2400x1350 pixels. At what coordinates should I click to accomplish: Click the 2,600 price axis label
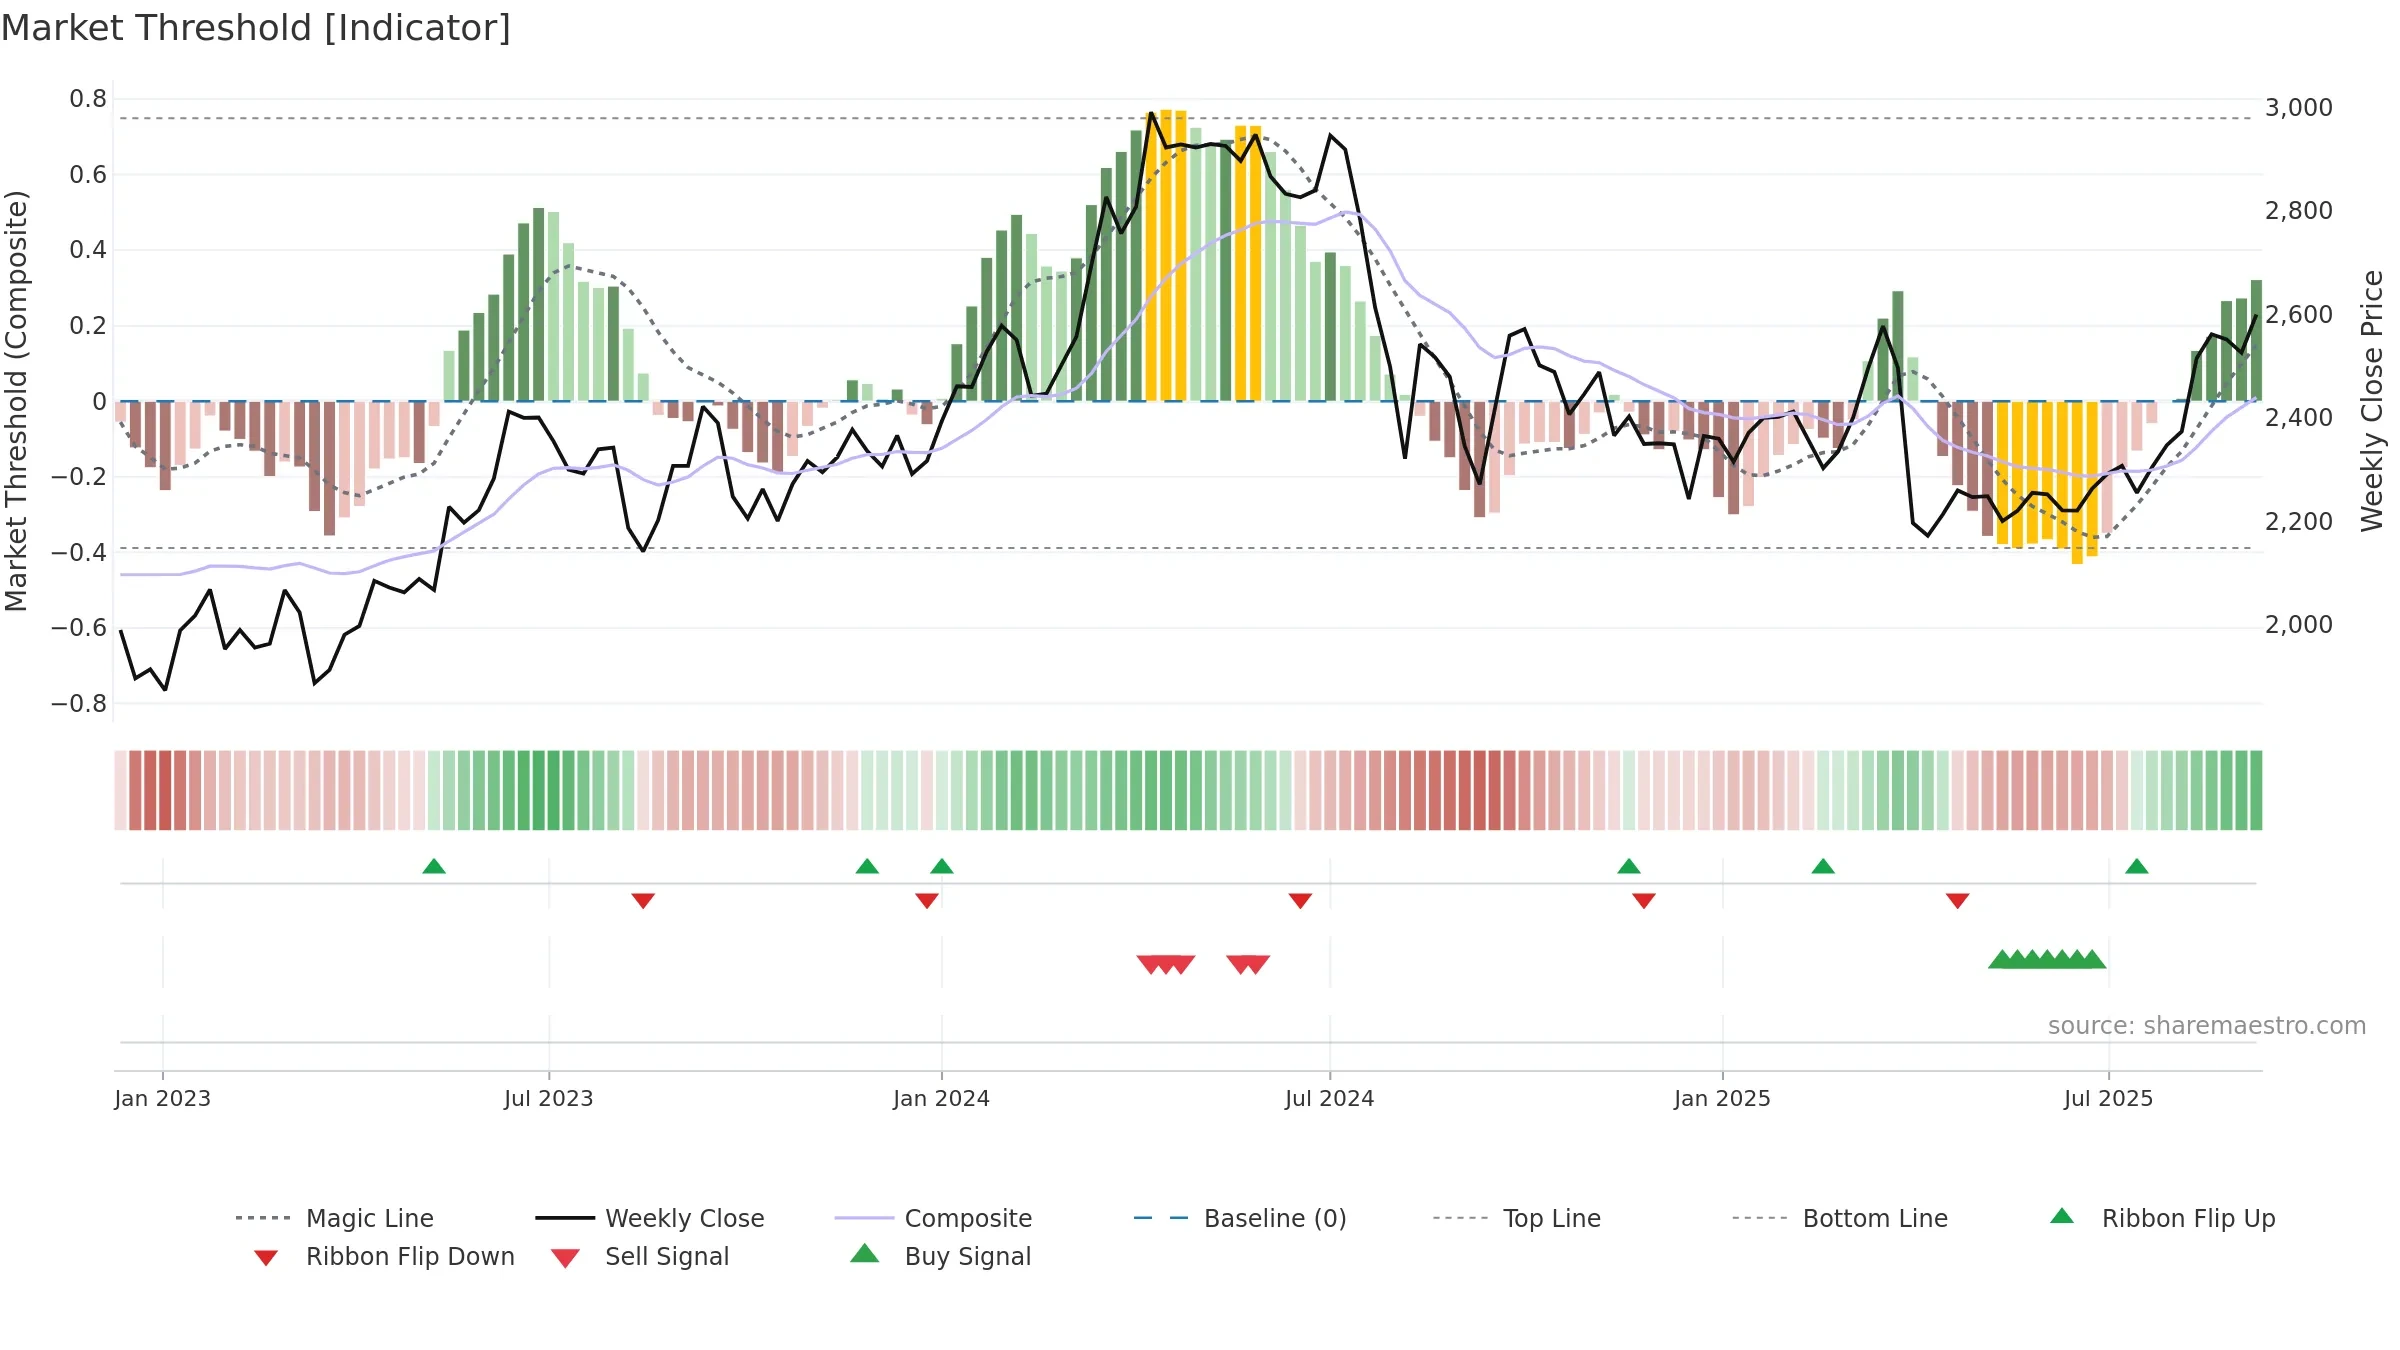tap(2299, 314)
